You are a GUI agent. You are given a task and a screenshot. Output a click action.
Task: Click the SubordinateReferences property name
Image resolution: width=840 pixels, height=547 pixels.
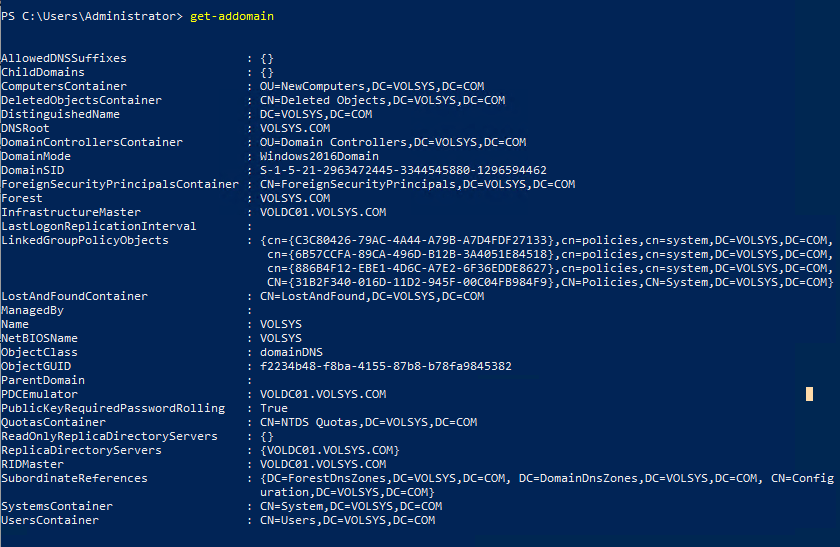point(74,478)
